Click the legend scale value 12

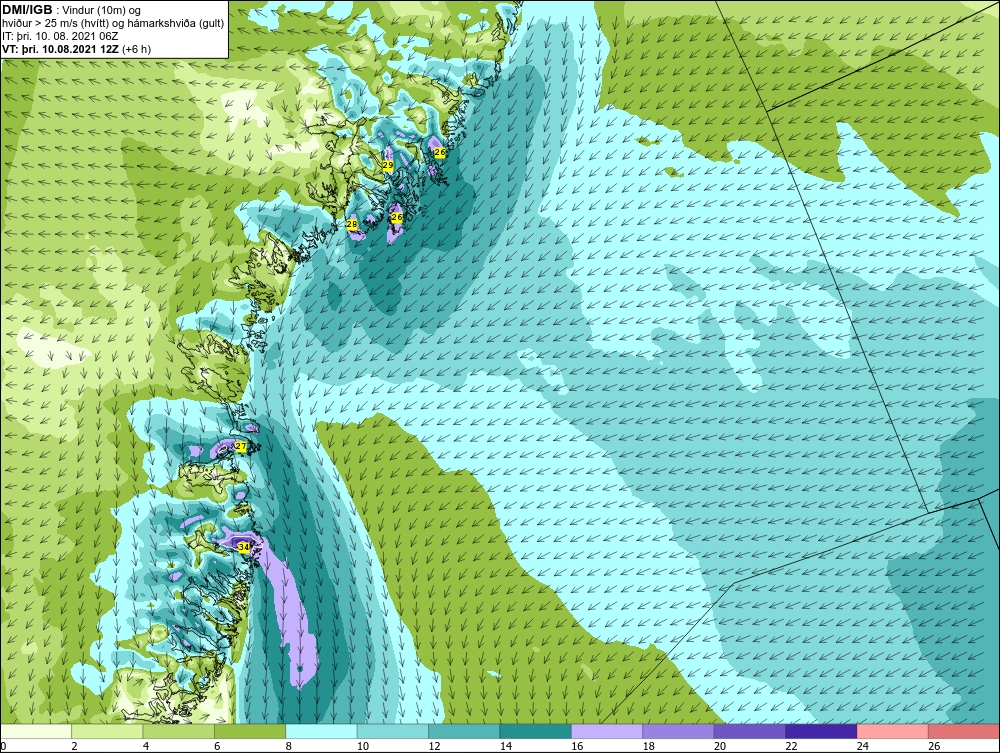point(434,746)
